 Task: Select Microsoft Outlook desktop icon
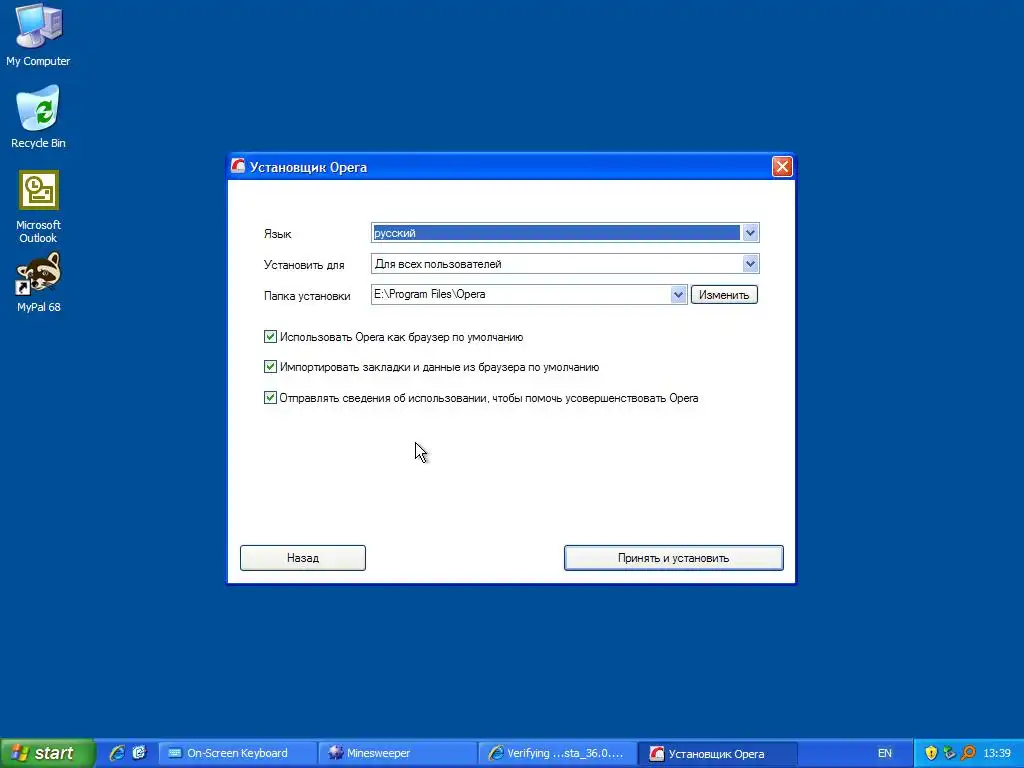point(38,206)
